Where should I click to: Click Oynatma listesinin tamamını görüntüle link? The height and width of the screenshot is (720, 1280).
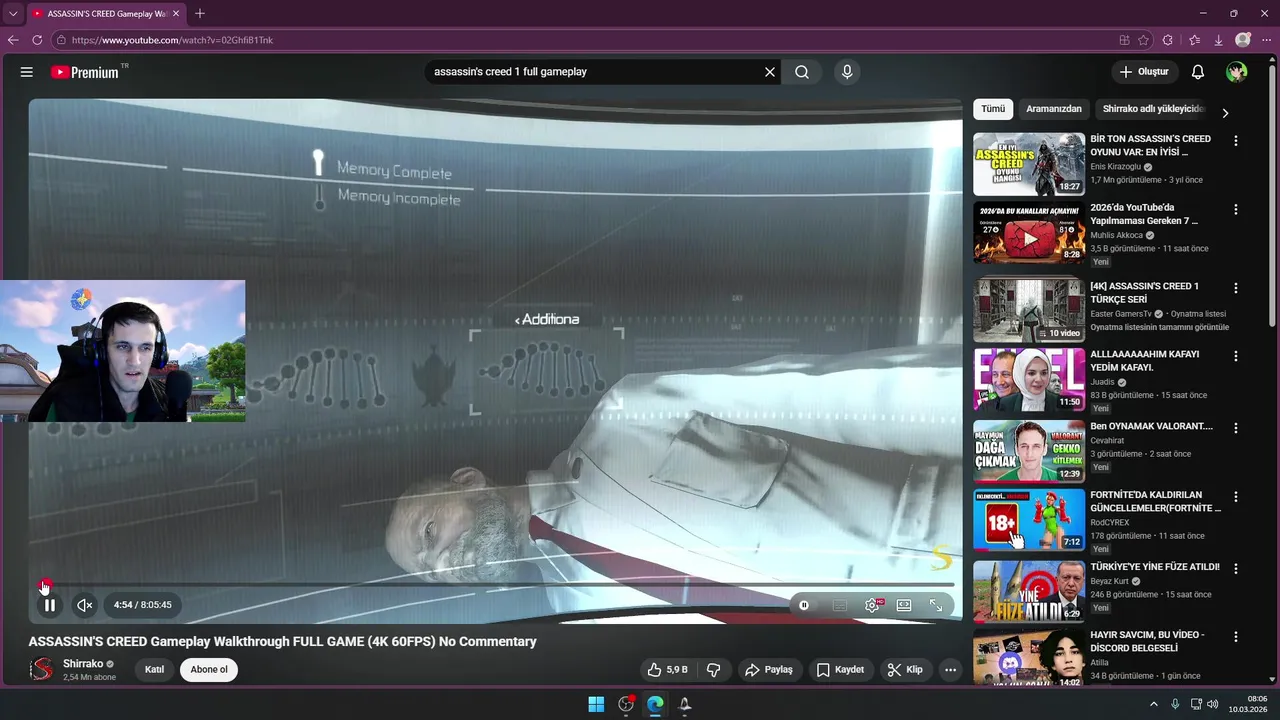tap(1160, 327)
